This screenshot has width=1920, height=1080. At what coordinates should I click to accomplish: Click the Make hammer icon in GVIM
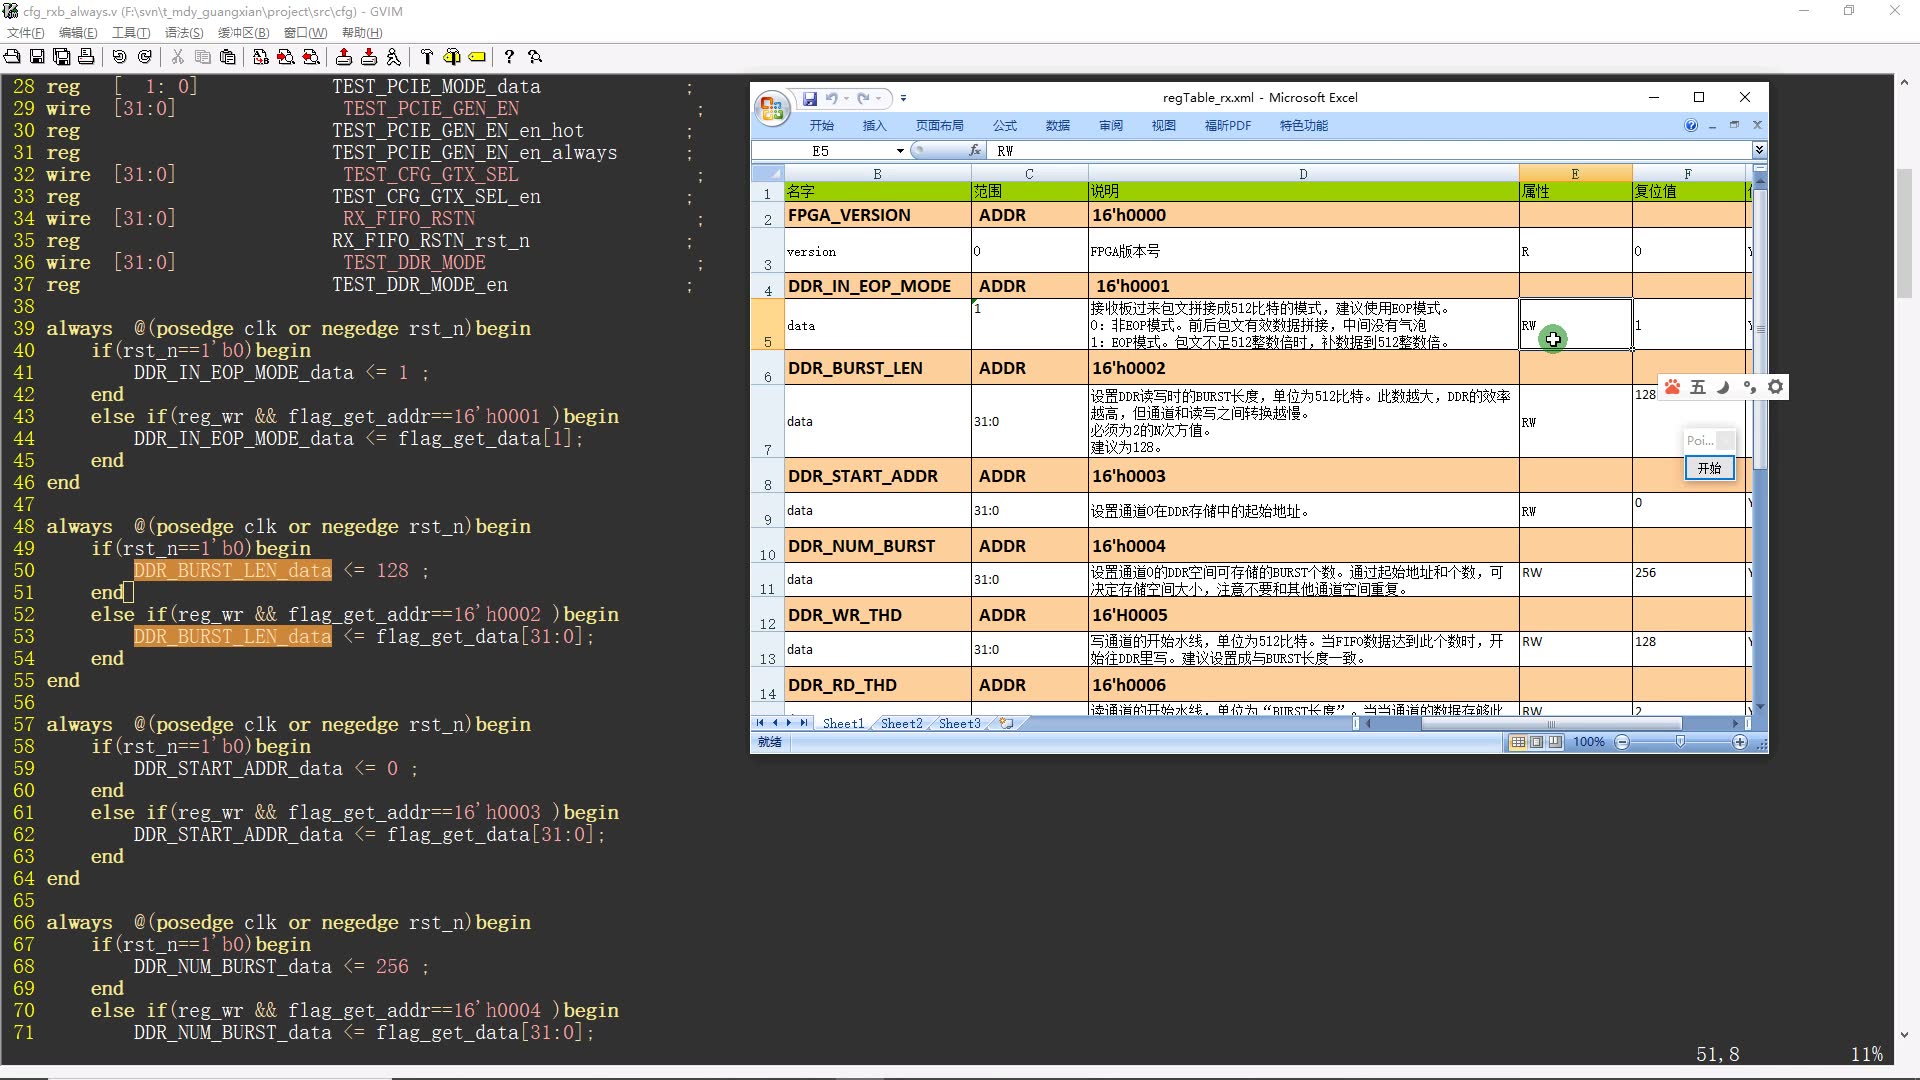pos(426,57)
